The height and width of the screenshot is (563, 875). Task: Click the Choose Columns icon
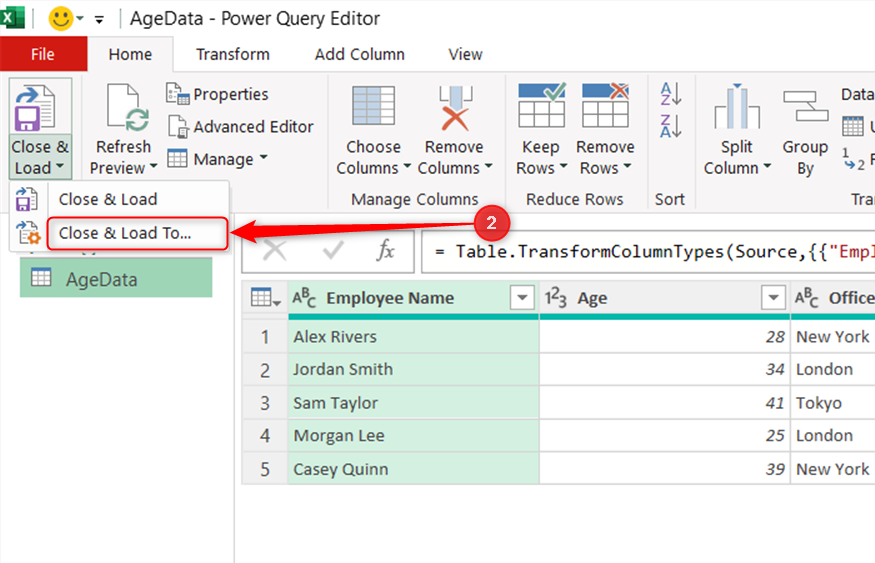click(373, 105)
